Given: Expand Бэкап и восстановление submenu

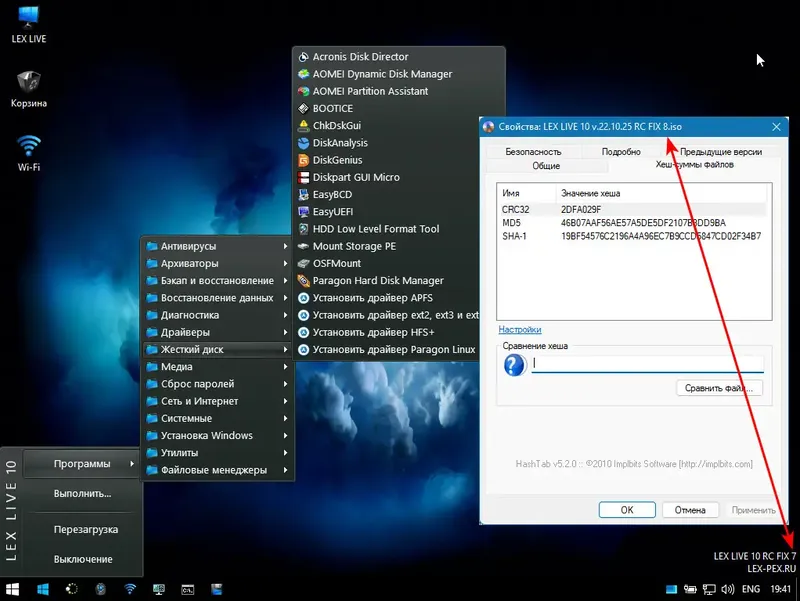Looking at the screenshot, I should click(217, 281).
